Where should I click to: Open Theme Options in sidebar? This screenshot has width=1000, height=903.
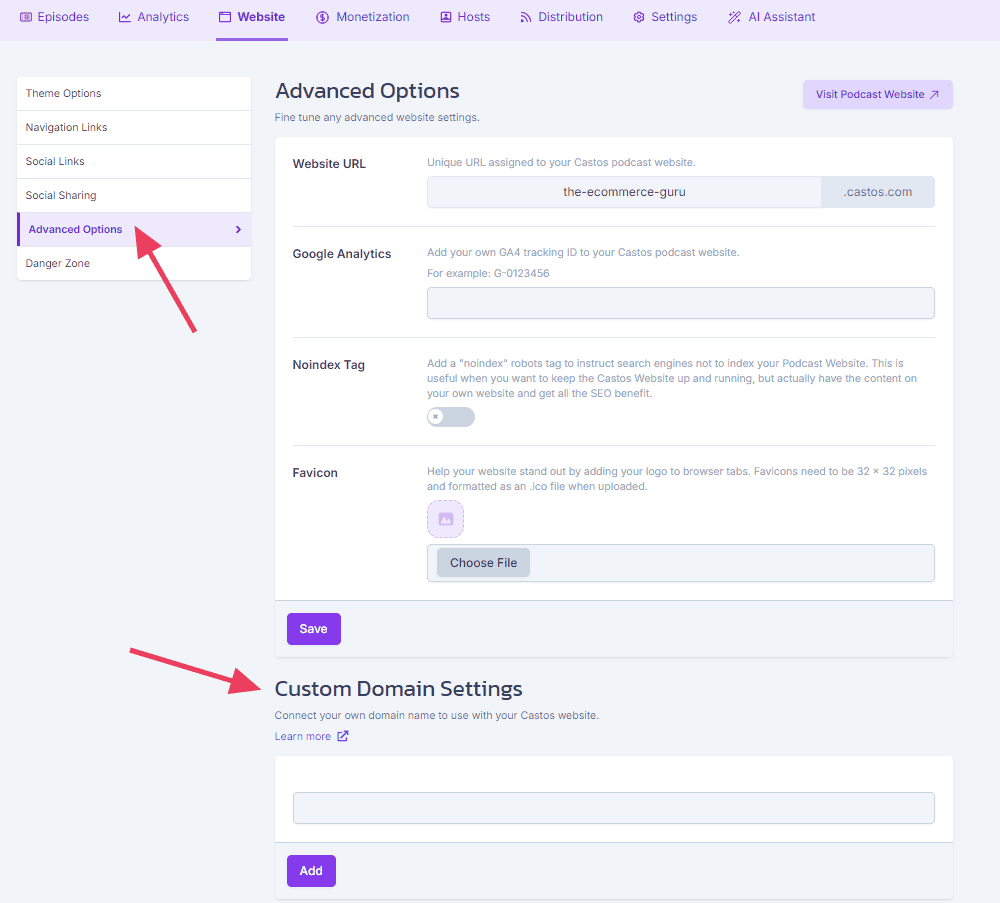point(134,94)
